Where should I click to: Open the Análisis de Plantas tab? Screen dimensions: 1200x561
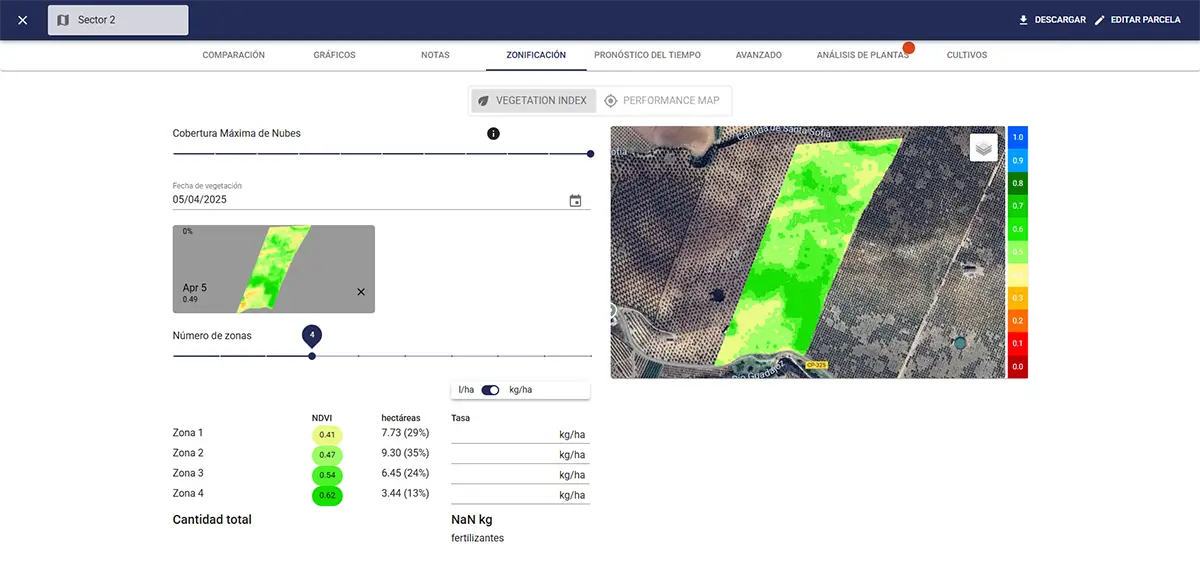(862, 55)
